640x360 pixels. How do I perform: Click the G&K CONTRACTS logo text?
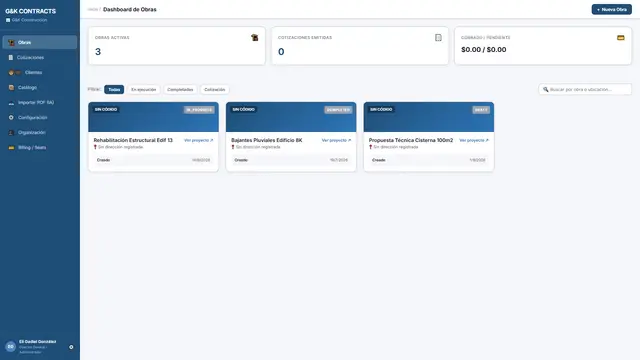pyautogui.click(x=31, y=11)
